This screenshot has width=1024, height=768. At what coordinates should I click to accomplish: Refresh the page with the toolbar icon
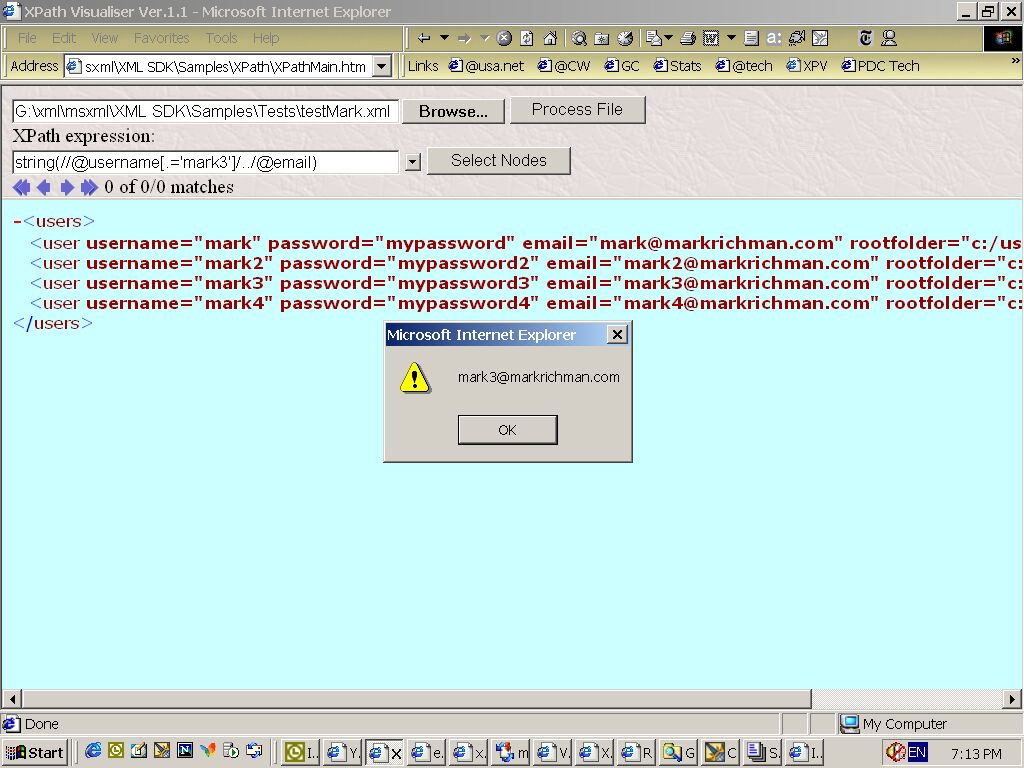point(527,39)
